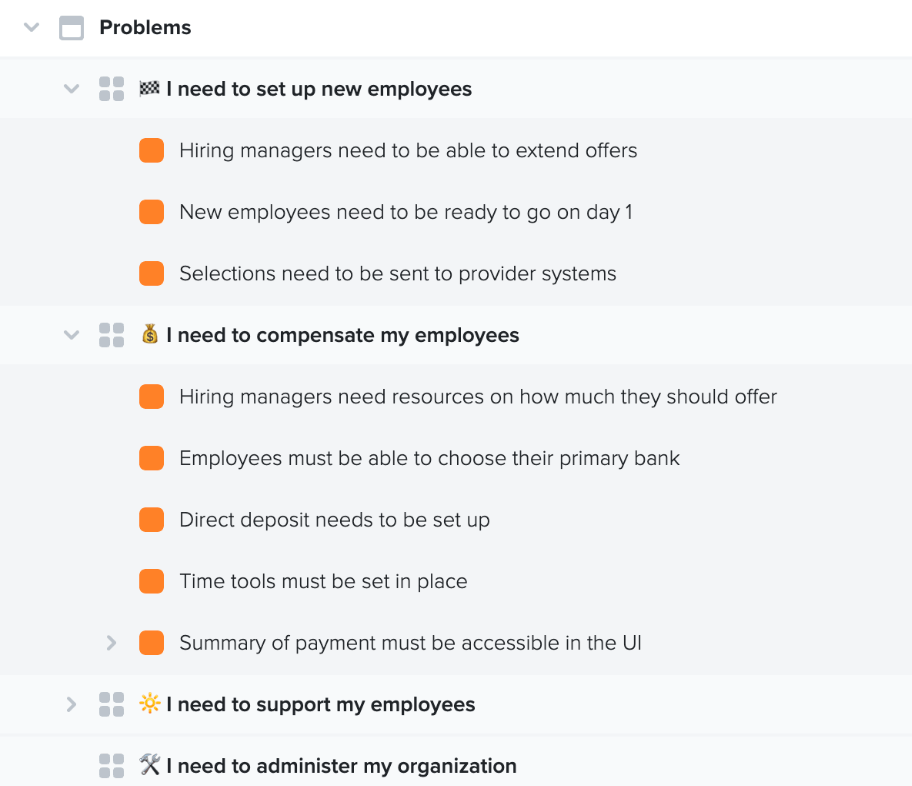Click orange swatch for Direct deposit item
912x786 pixels.
pyautogui.click(x=151, y=520)
